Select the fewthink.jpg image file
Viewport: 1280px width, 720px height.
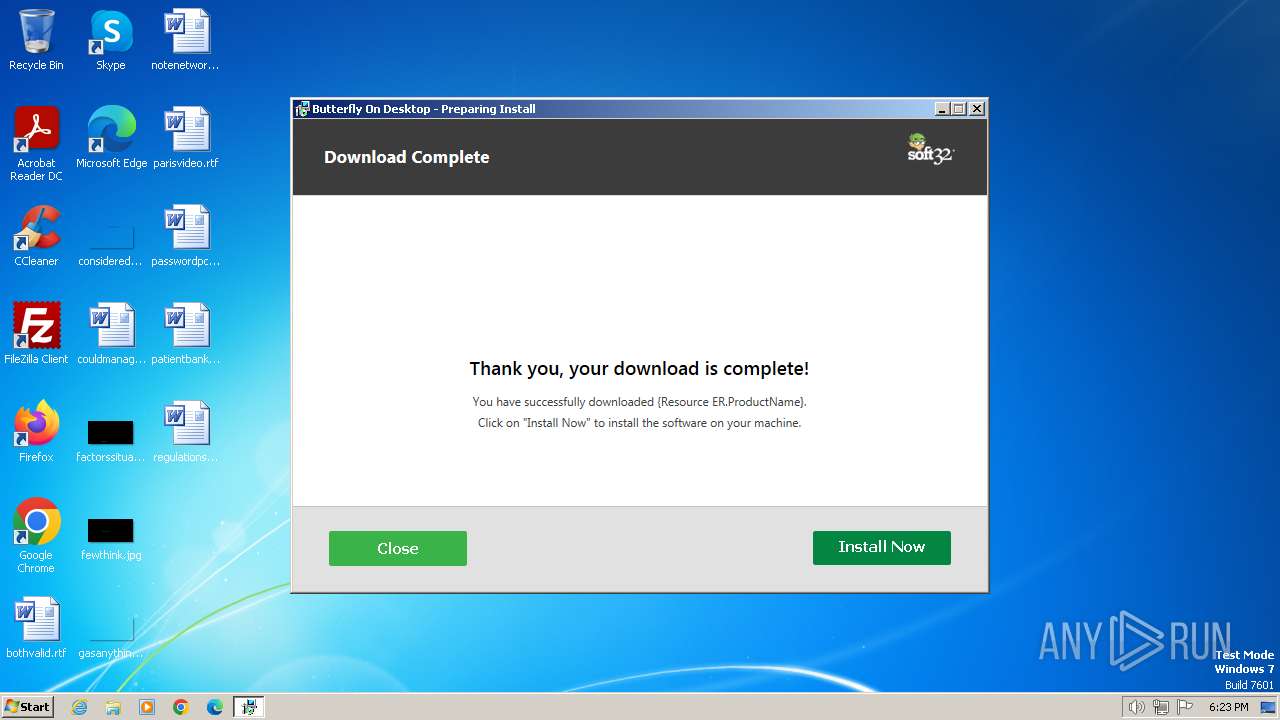tap(111, 539)
